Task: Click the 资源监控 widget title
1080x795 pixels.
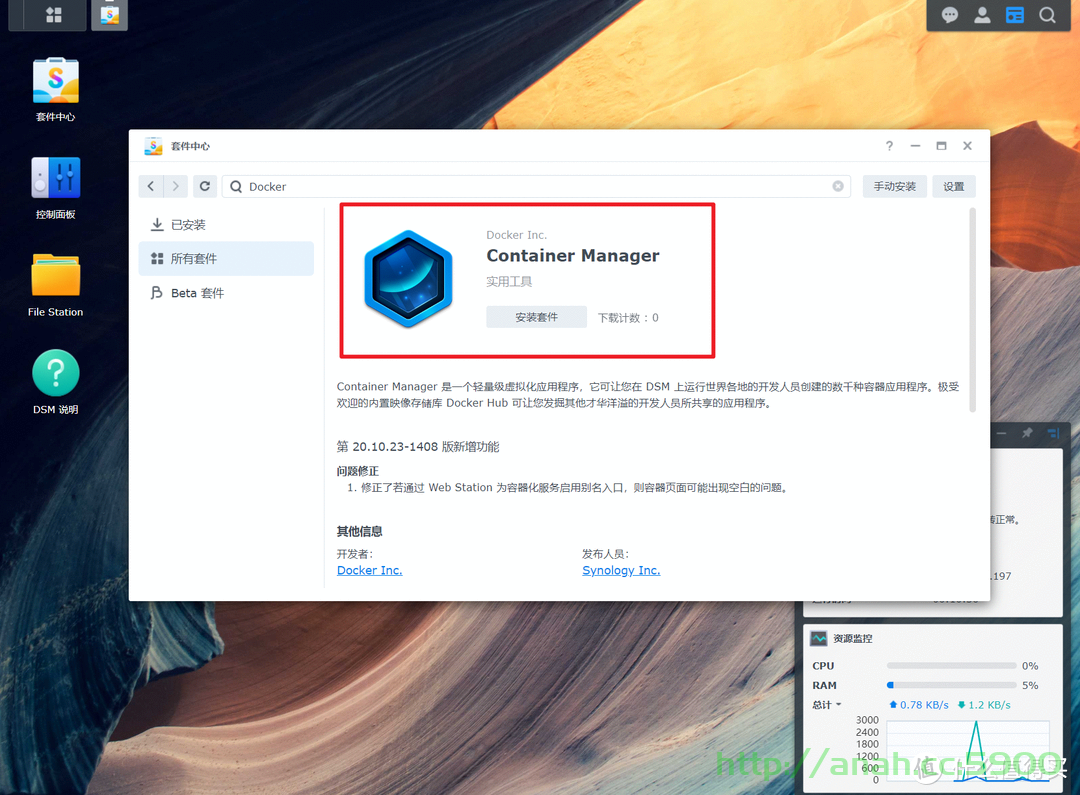Action: click(853, 639)
